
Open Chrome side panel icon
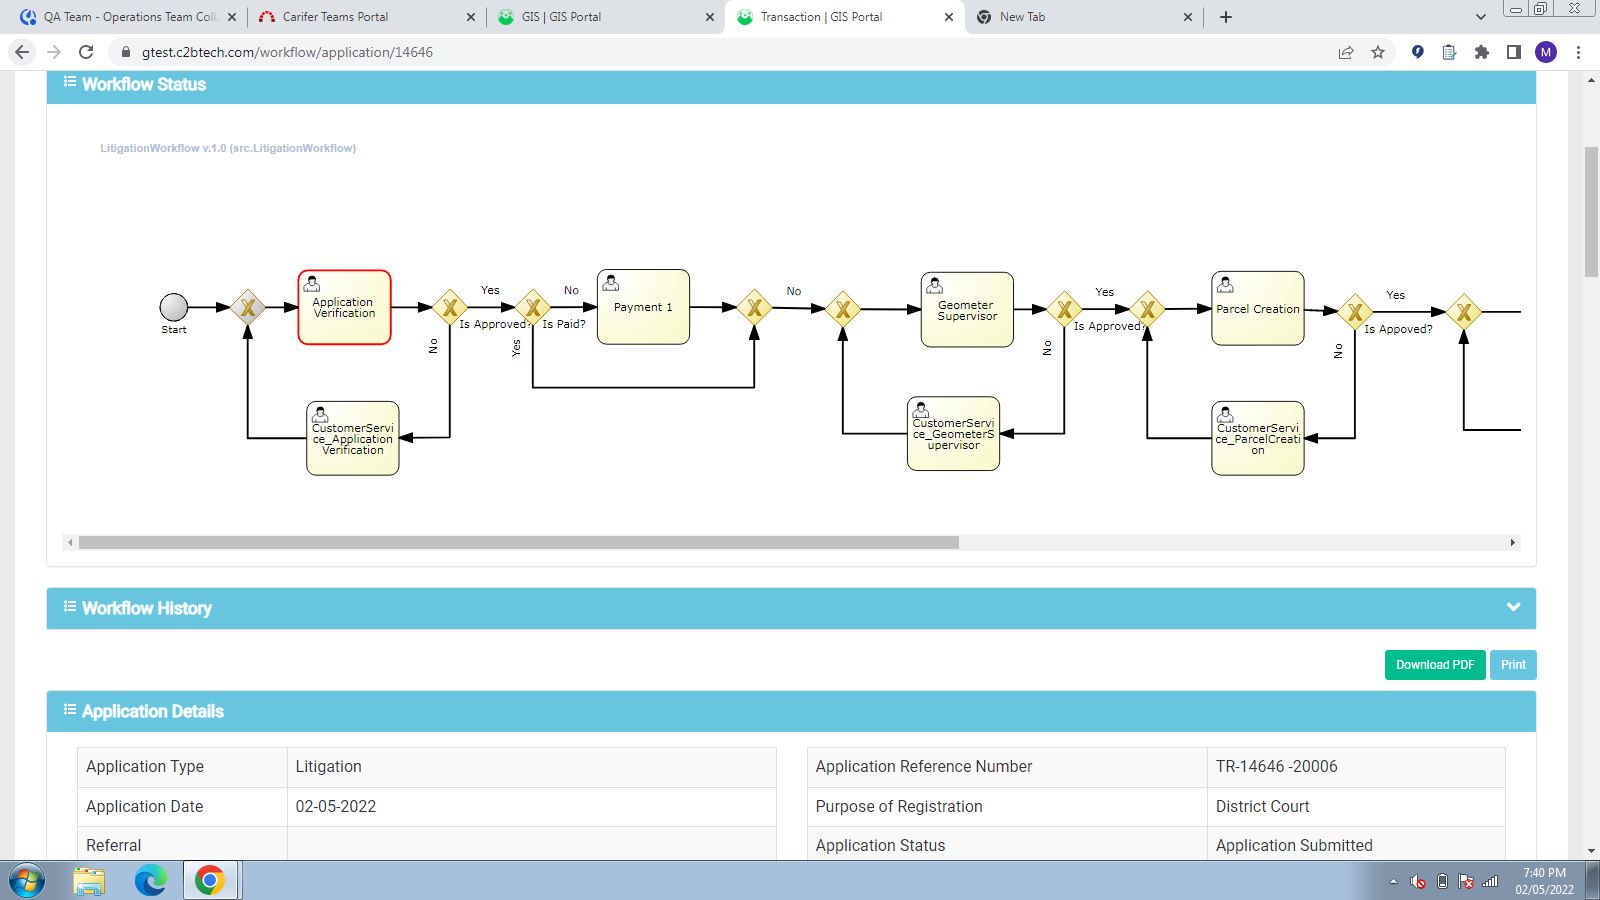pos(1514,52)
